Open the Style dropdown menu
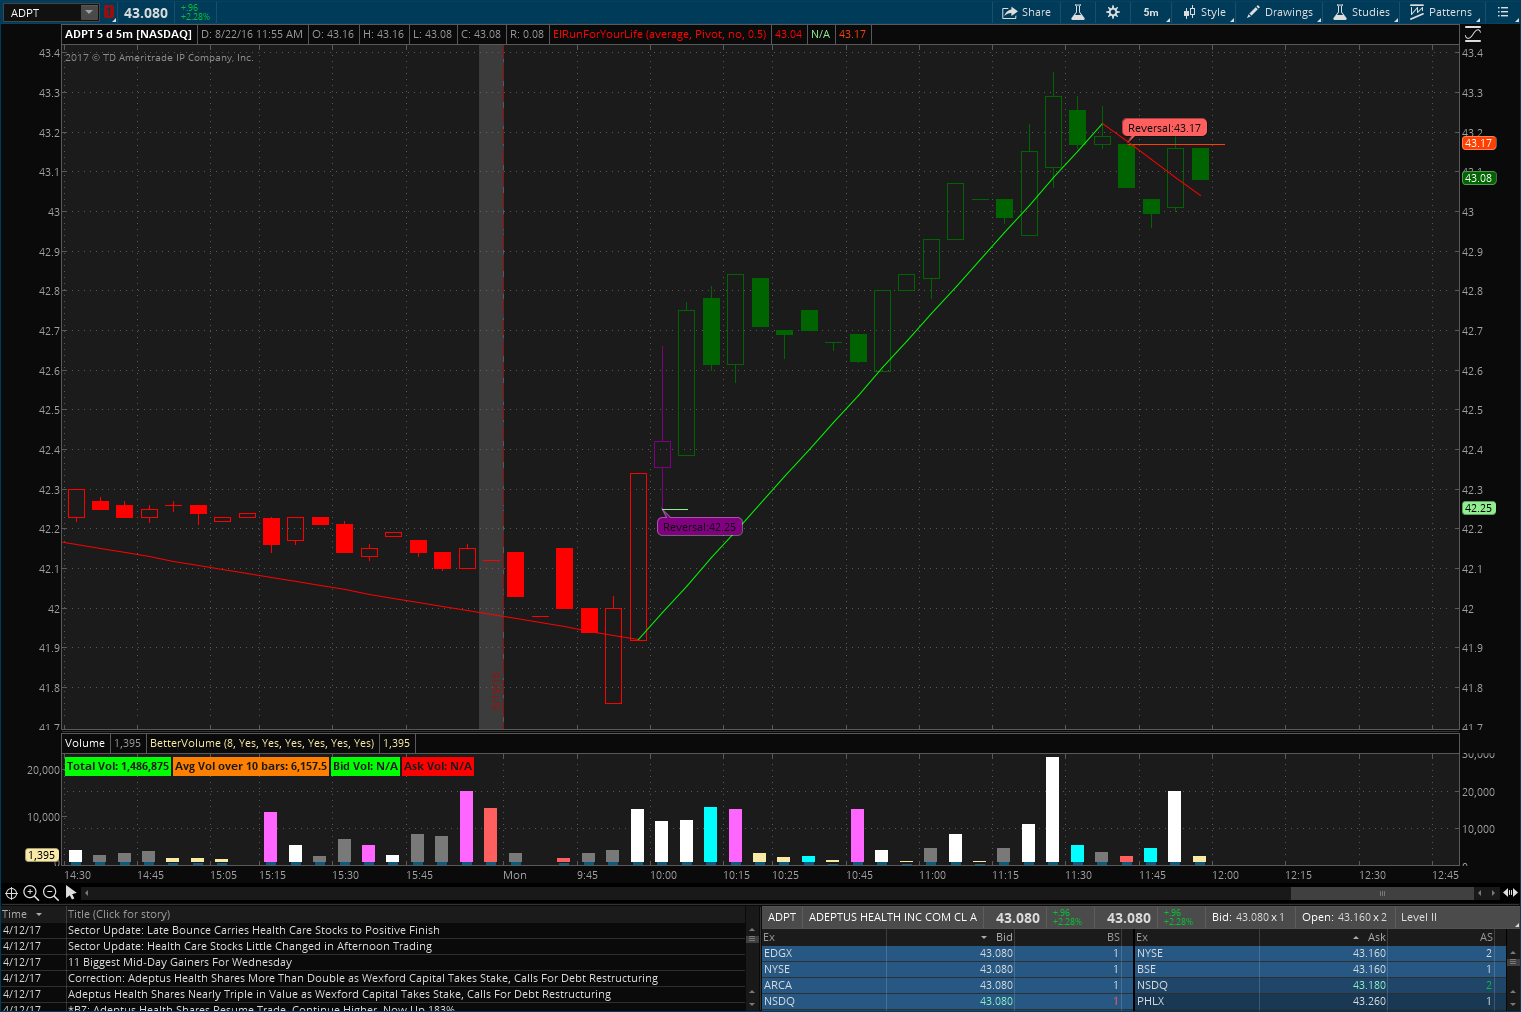The width and height of the screenshot is (1521, 1012). [x=1205, y=12]
